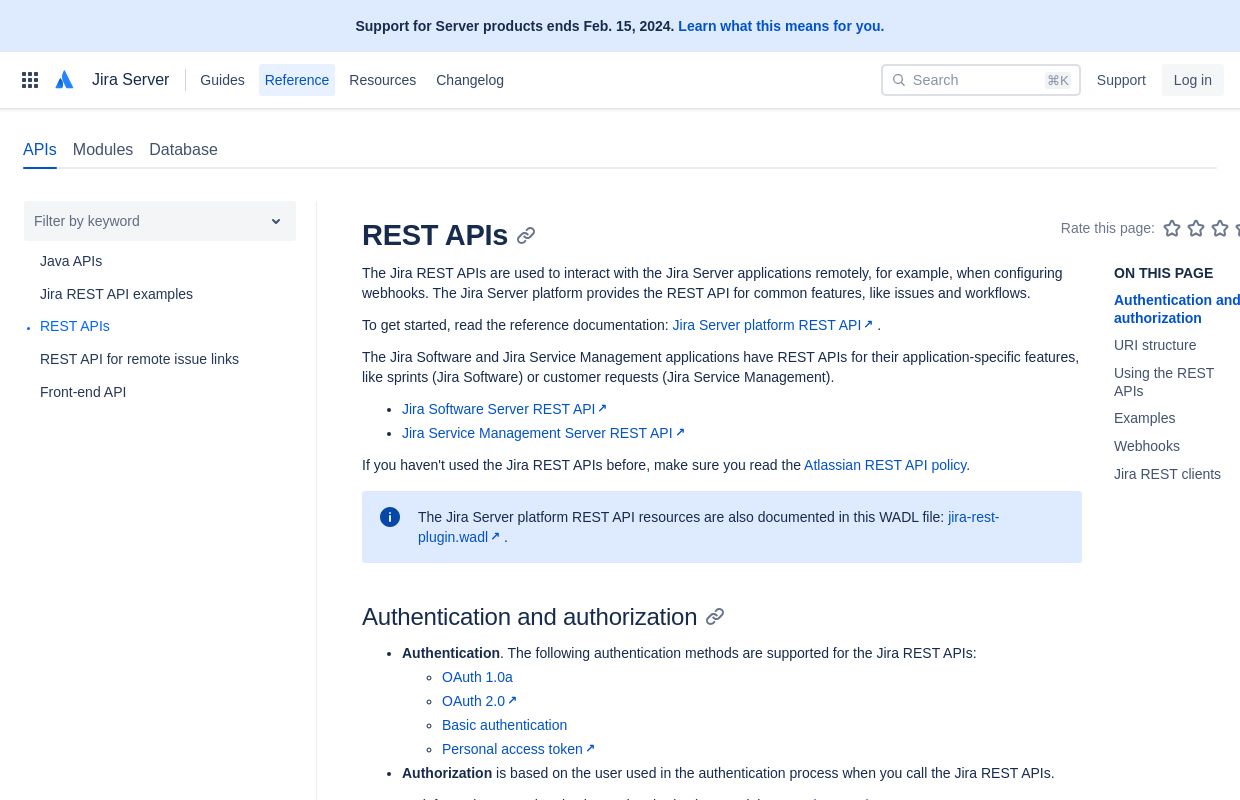Copy anchor link beside Authentication and authorization heading

click(x=715, y=617)
